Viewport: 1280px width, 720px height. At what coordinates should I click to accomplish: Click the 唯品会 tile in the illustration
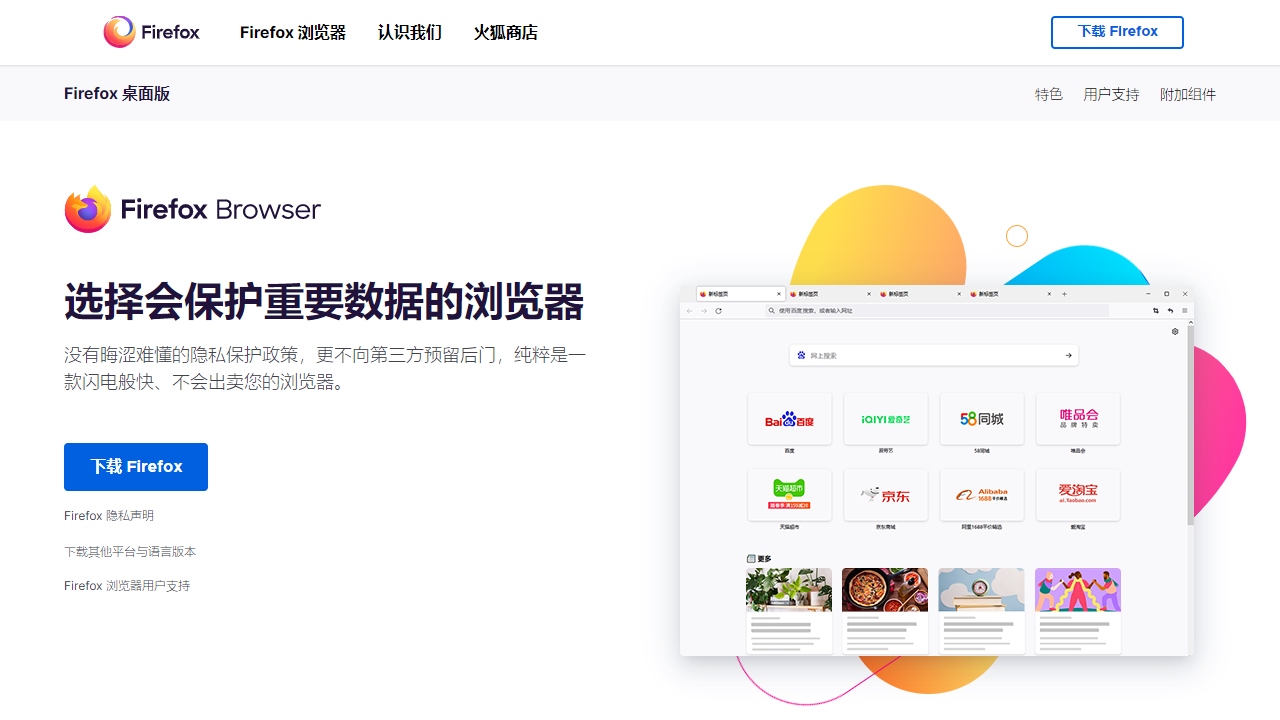pyautogui.click(x=1078, y=419)
